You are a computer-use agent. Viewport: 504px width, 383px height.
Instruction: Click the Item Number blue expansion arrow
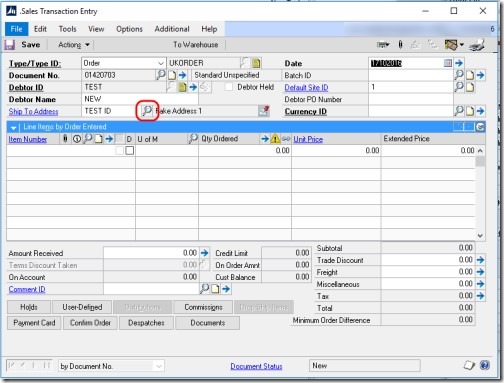point(109,139)
